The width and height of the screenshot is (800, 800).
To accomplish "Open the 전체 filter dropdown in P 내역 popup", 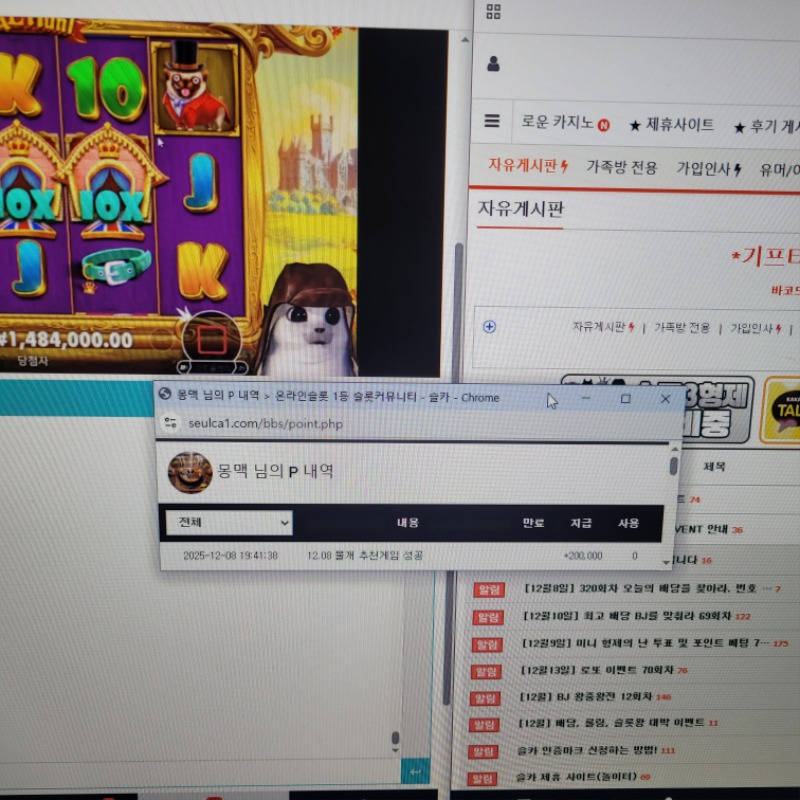I will click(227, 523).
